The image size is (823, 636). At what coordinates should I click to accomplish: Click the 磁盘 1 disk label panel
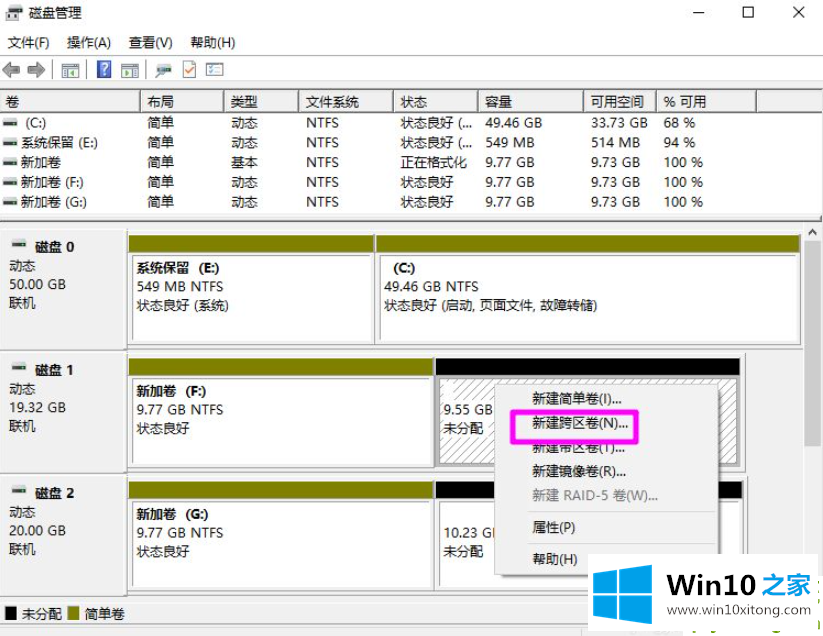coord(63,412)
